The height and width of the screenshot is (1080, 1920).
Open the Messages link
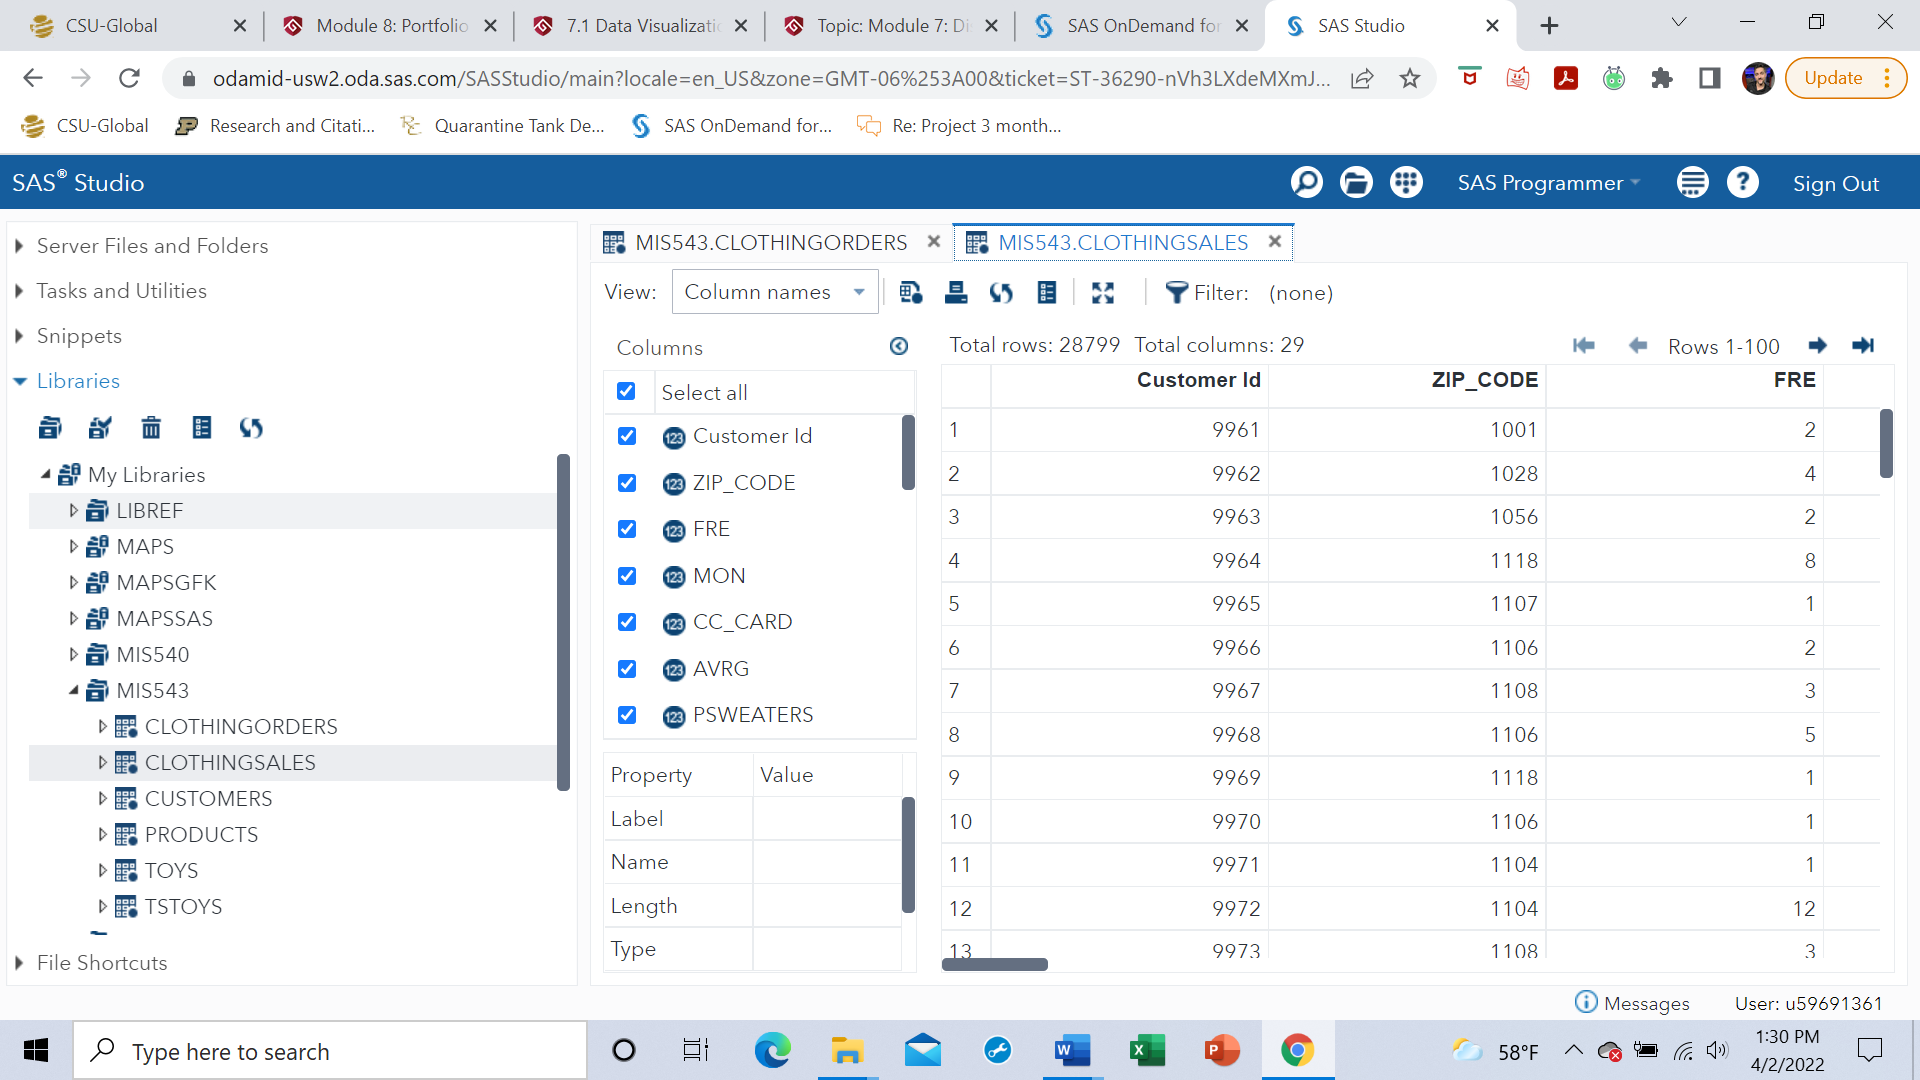1645,1003
